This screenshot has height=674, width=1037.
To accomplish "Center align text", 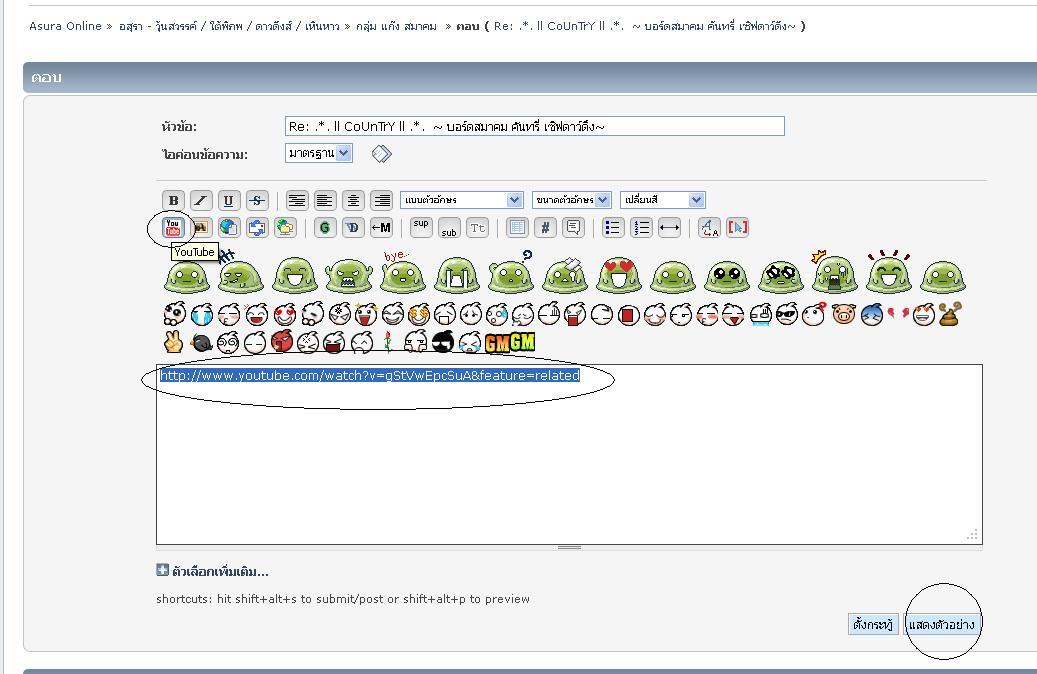I will point(353,200).
